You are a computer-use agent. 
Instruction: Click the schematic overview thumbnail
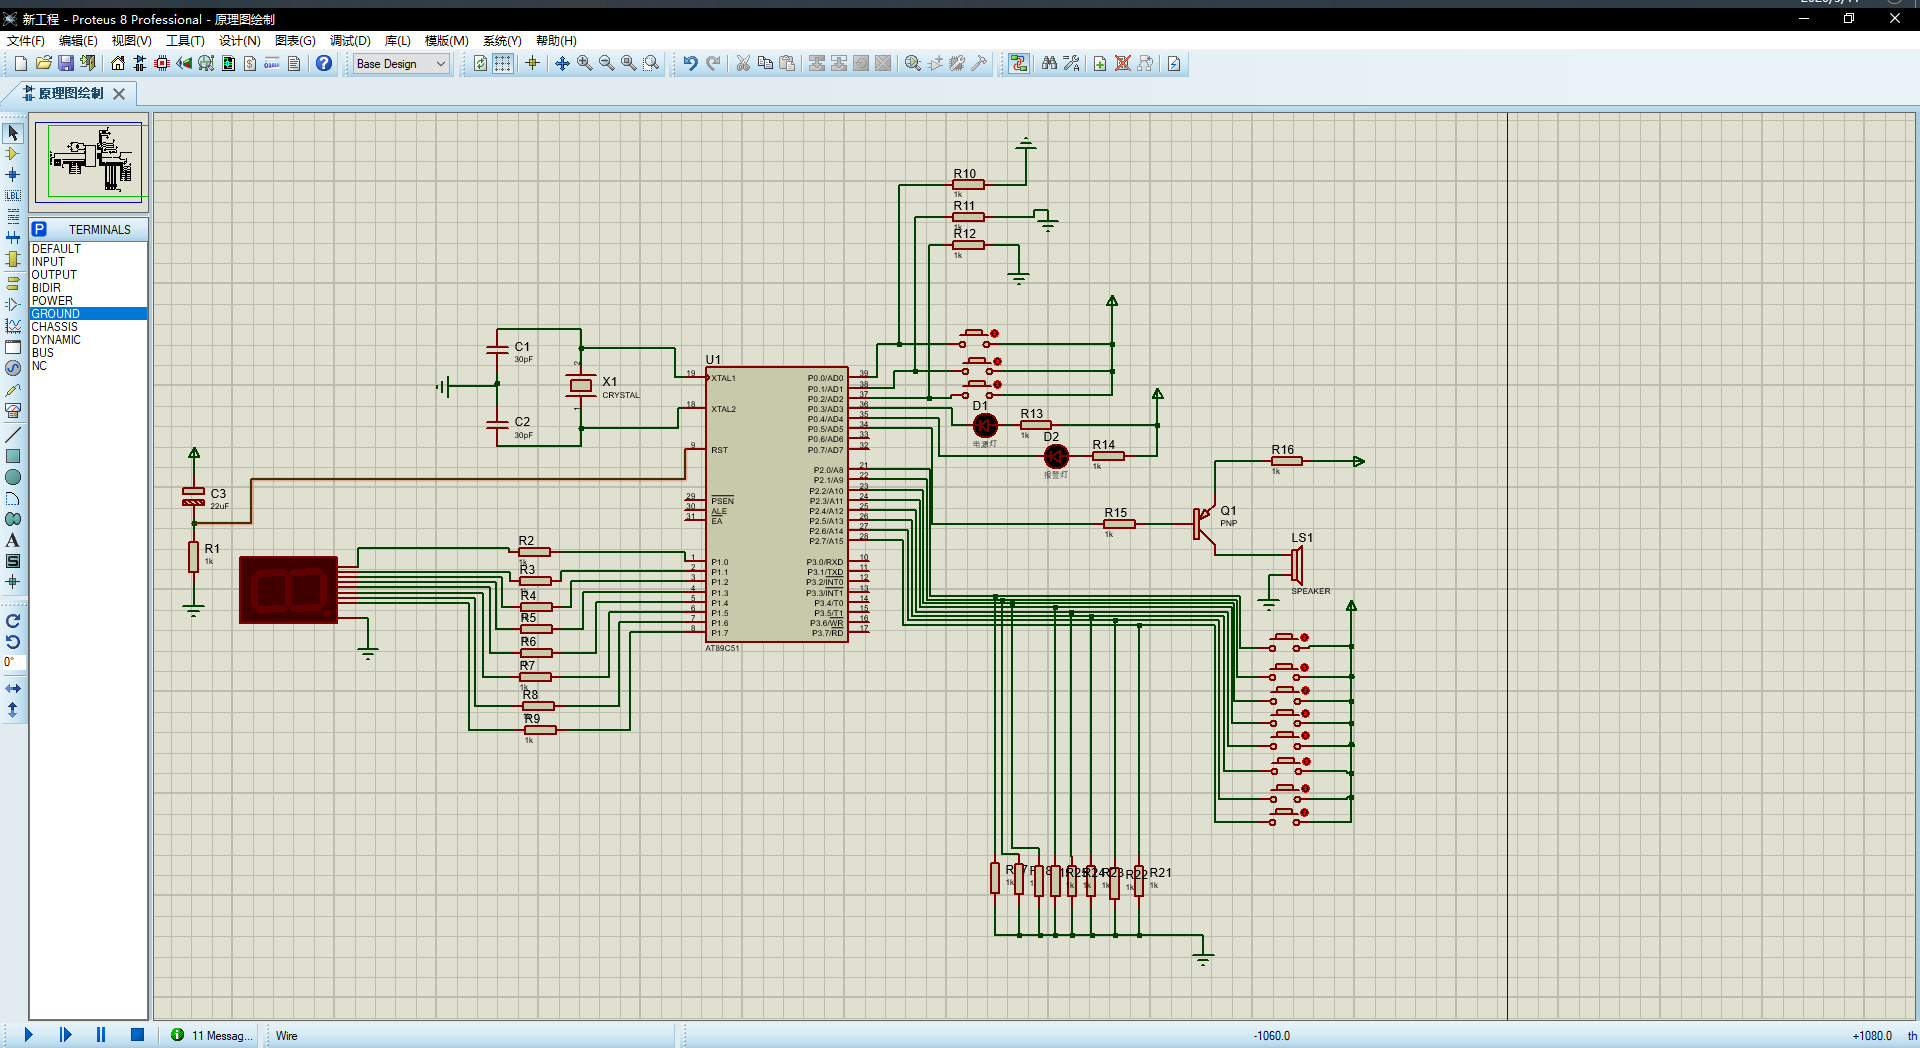[x=89, y=162]
